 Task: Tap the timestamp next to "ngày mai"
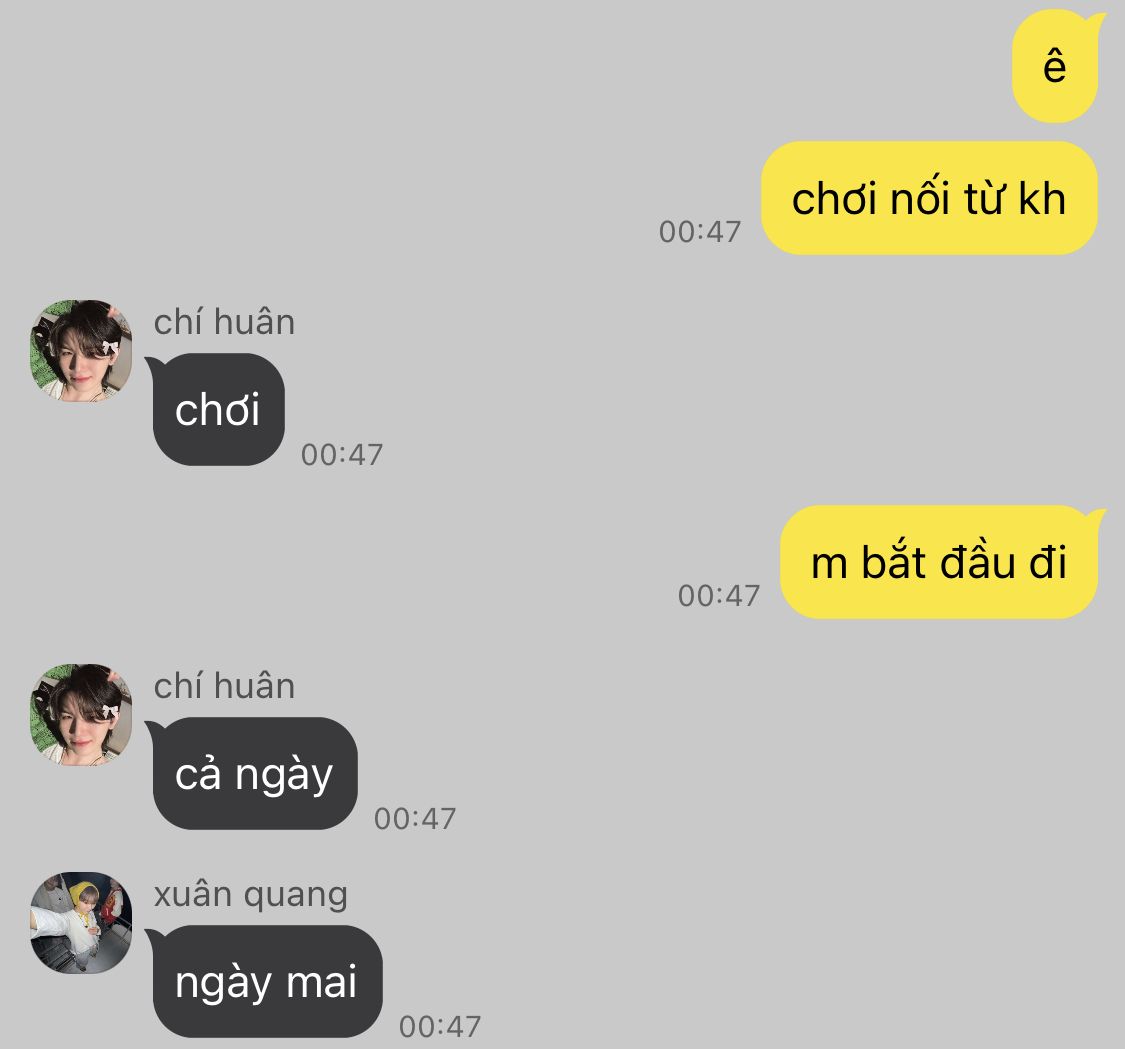pyautogui.click(x=440, y=1027)
